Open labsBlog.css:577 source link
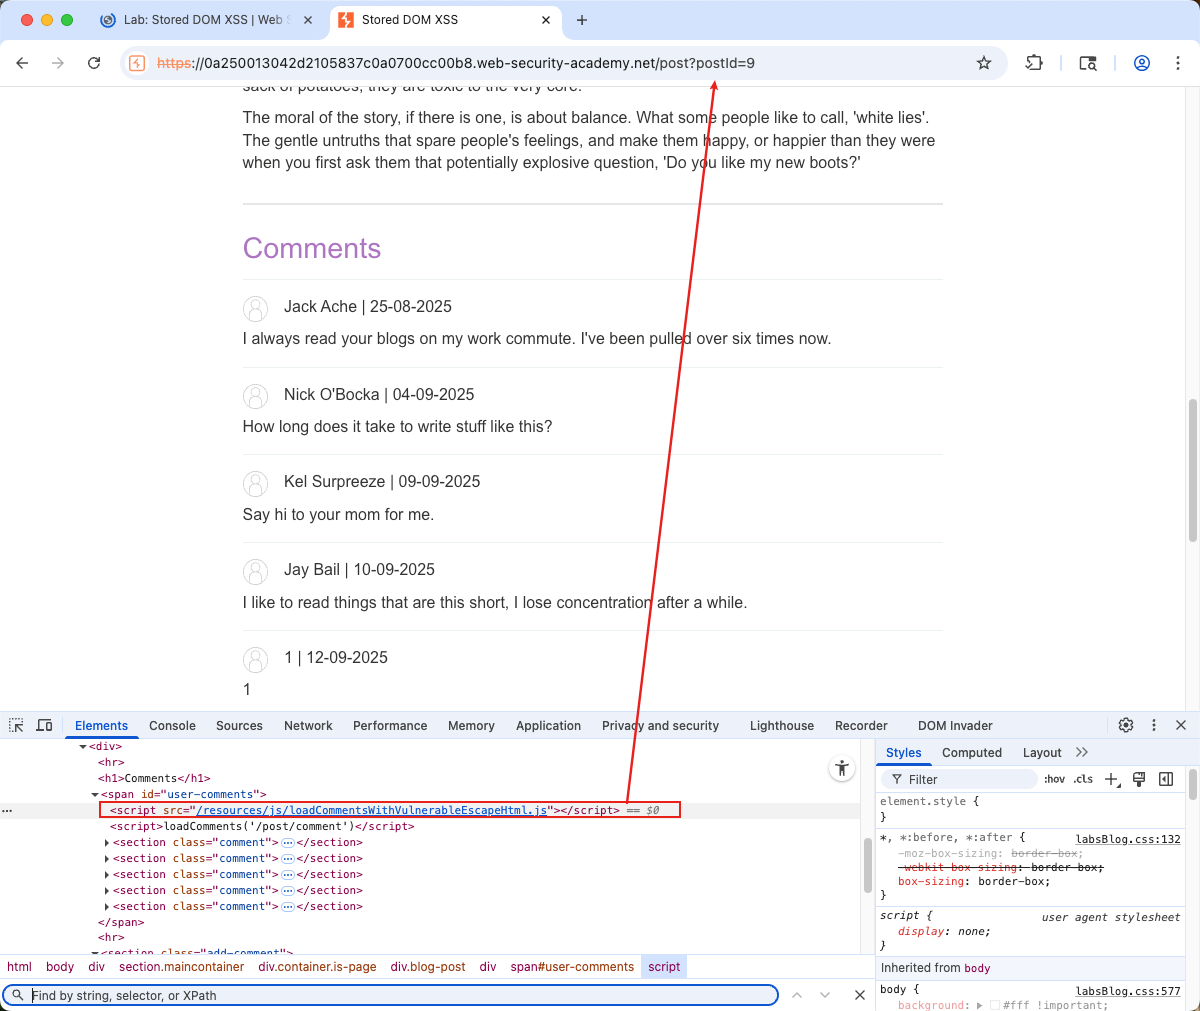This screenshot has width=1200, height=1011. (1128, 991)
